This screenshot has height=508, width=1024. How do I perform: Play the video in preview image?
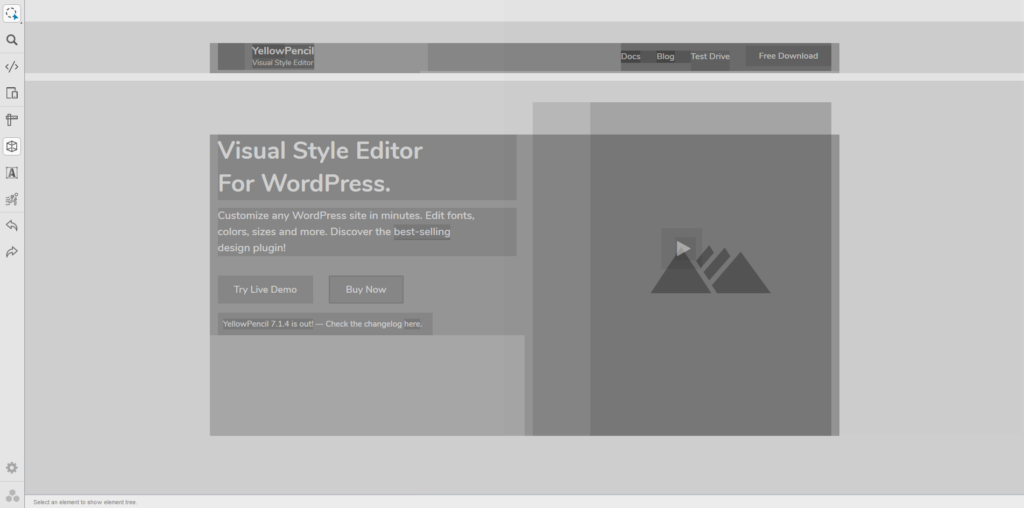point(682,248)
